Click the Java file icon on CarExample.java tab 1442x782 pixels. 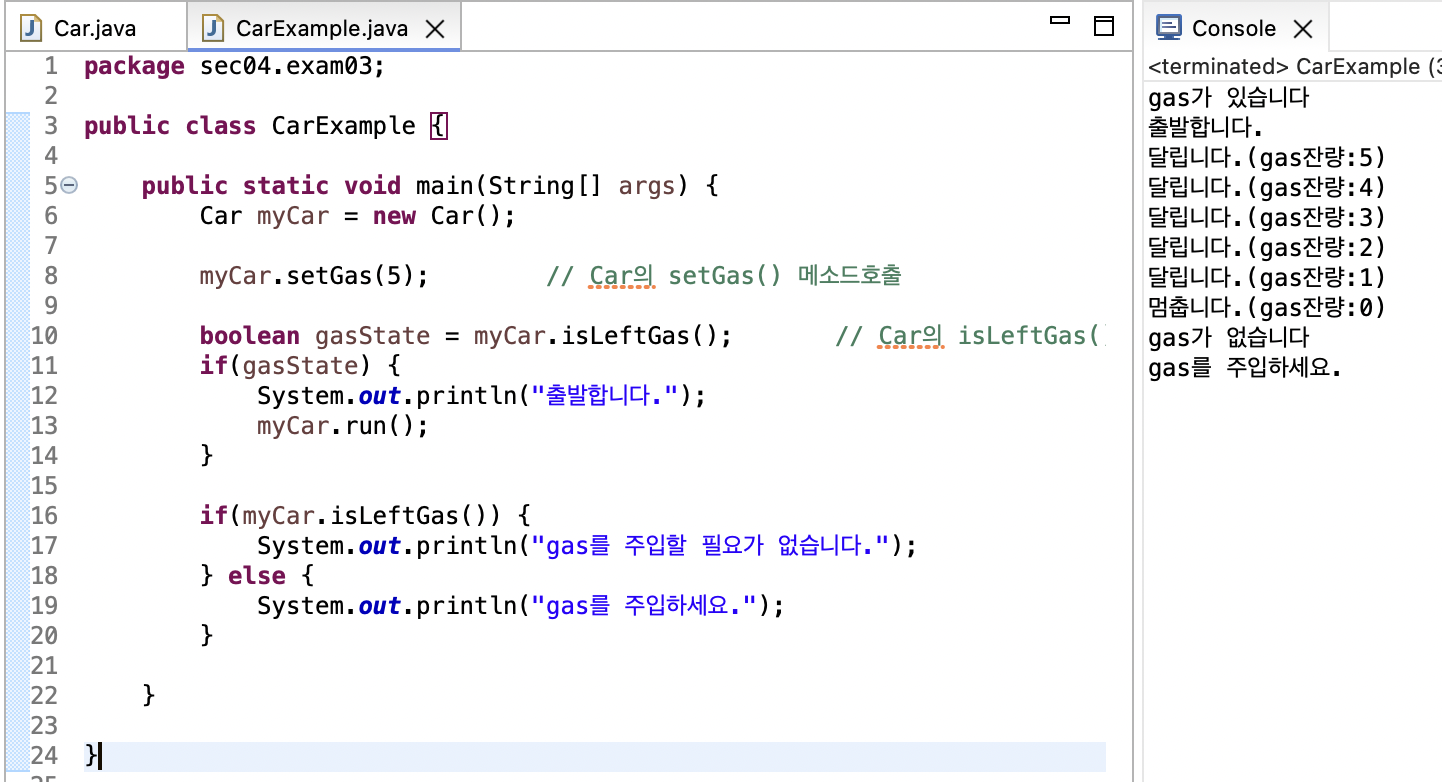212,28
